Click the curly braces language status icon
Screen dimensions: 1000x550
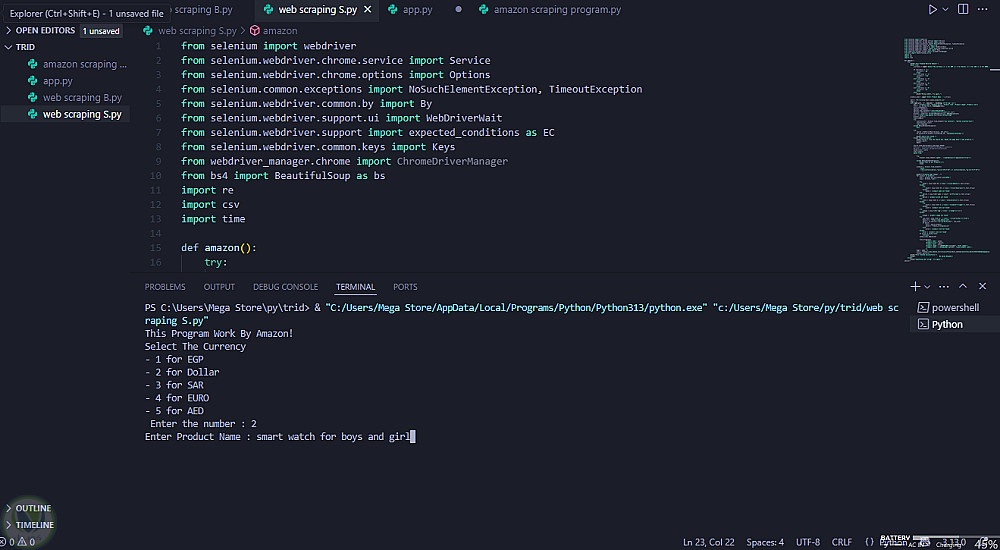(869, 542)
